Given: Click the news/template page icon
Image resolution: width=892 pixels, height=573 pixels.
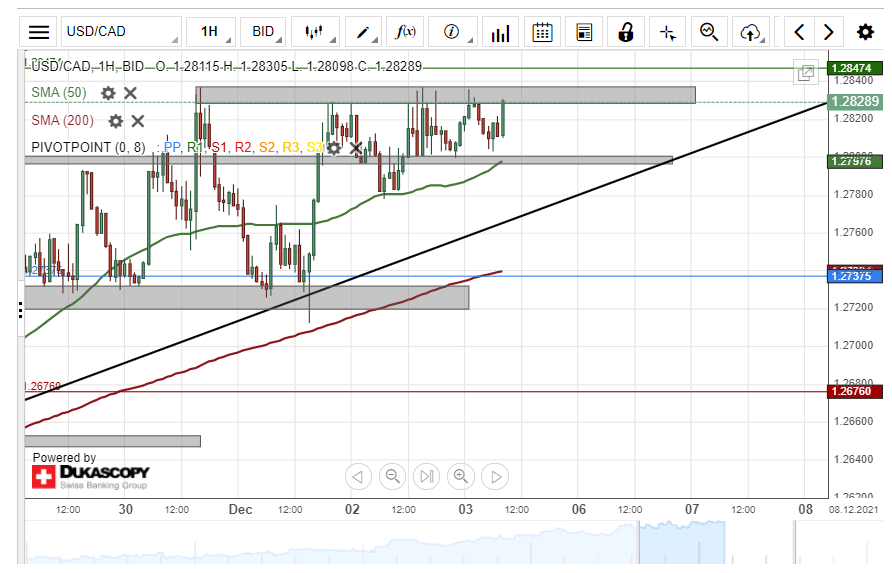Looking at the screenshot, I should pos(584,32).
